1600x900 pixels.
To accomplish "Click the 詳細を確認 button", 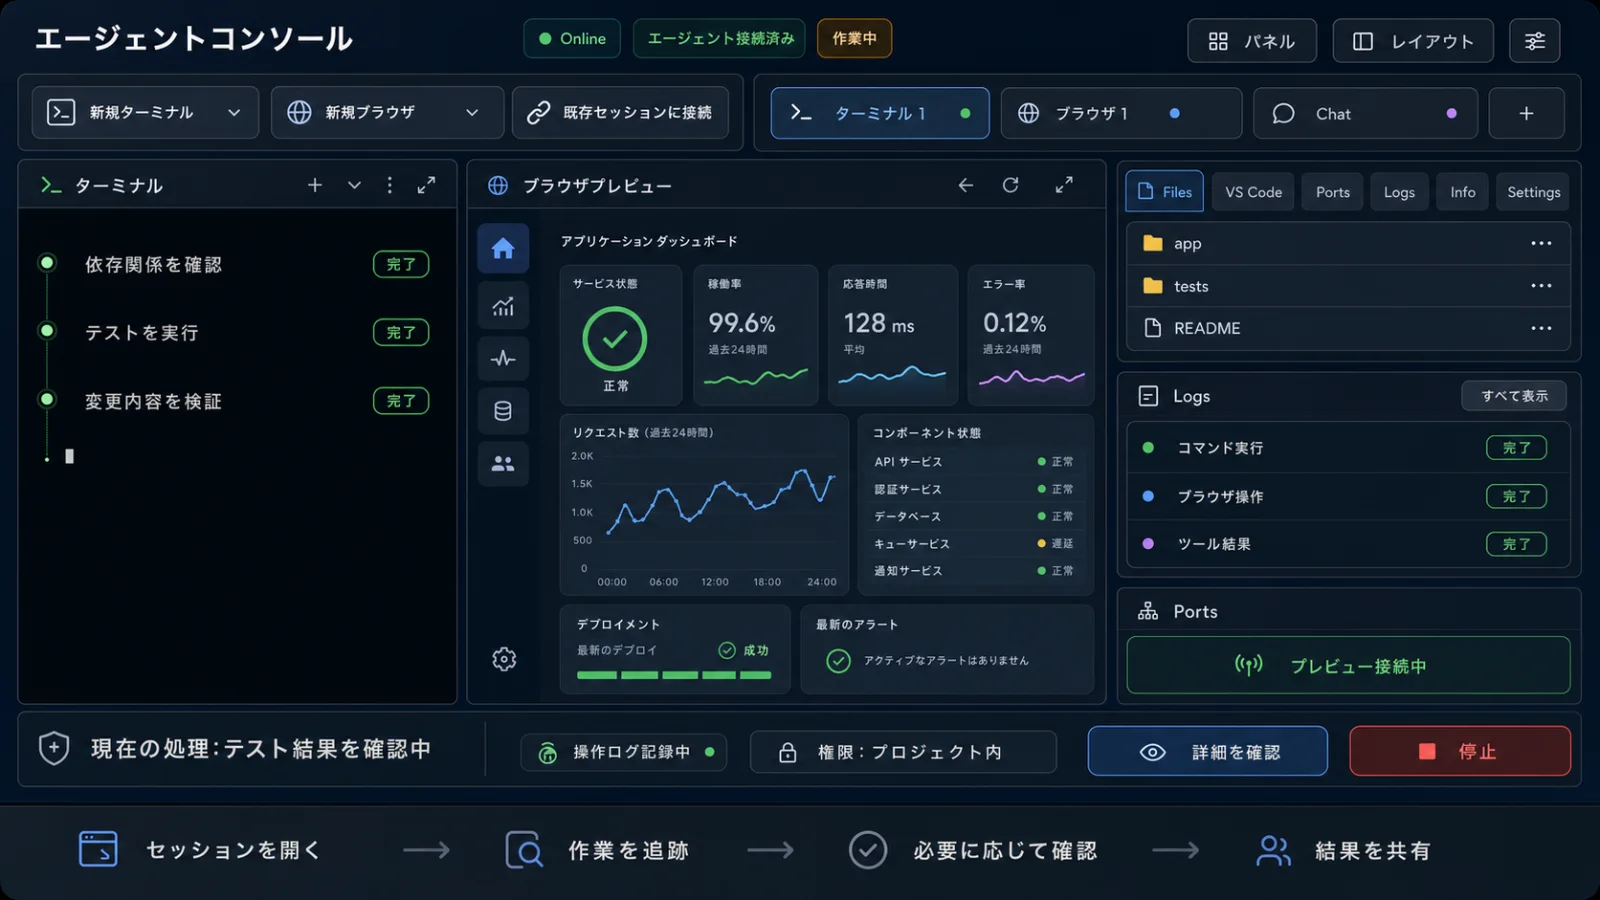I will point(1208,751).
